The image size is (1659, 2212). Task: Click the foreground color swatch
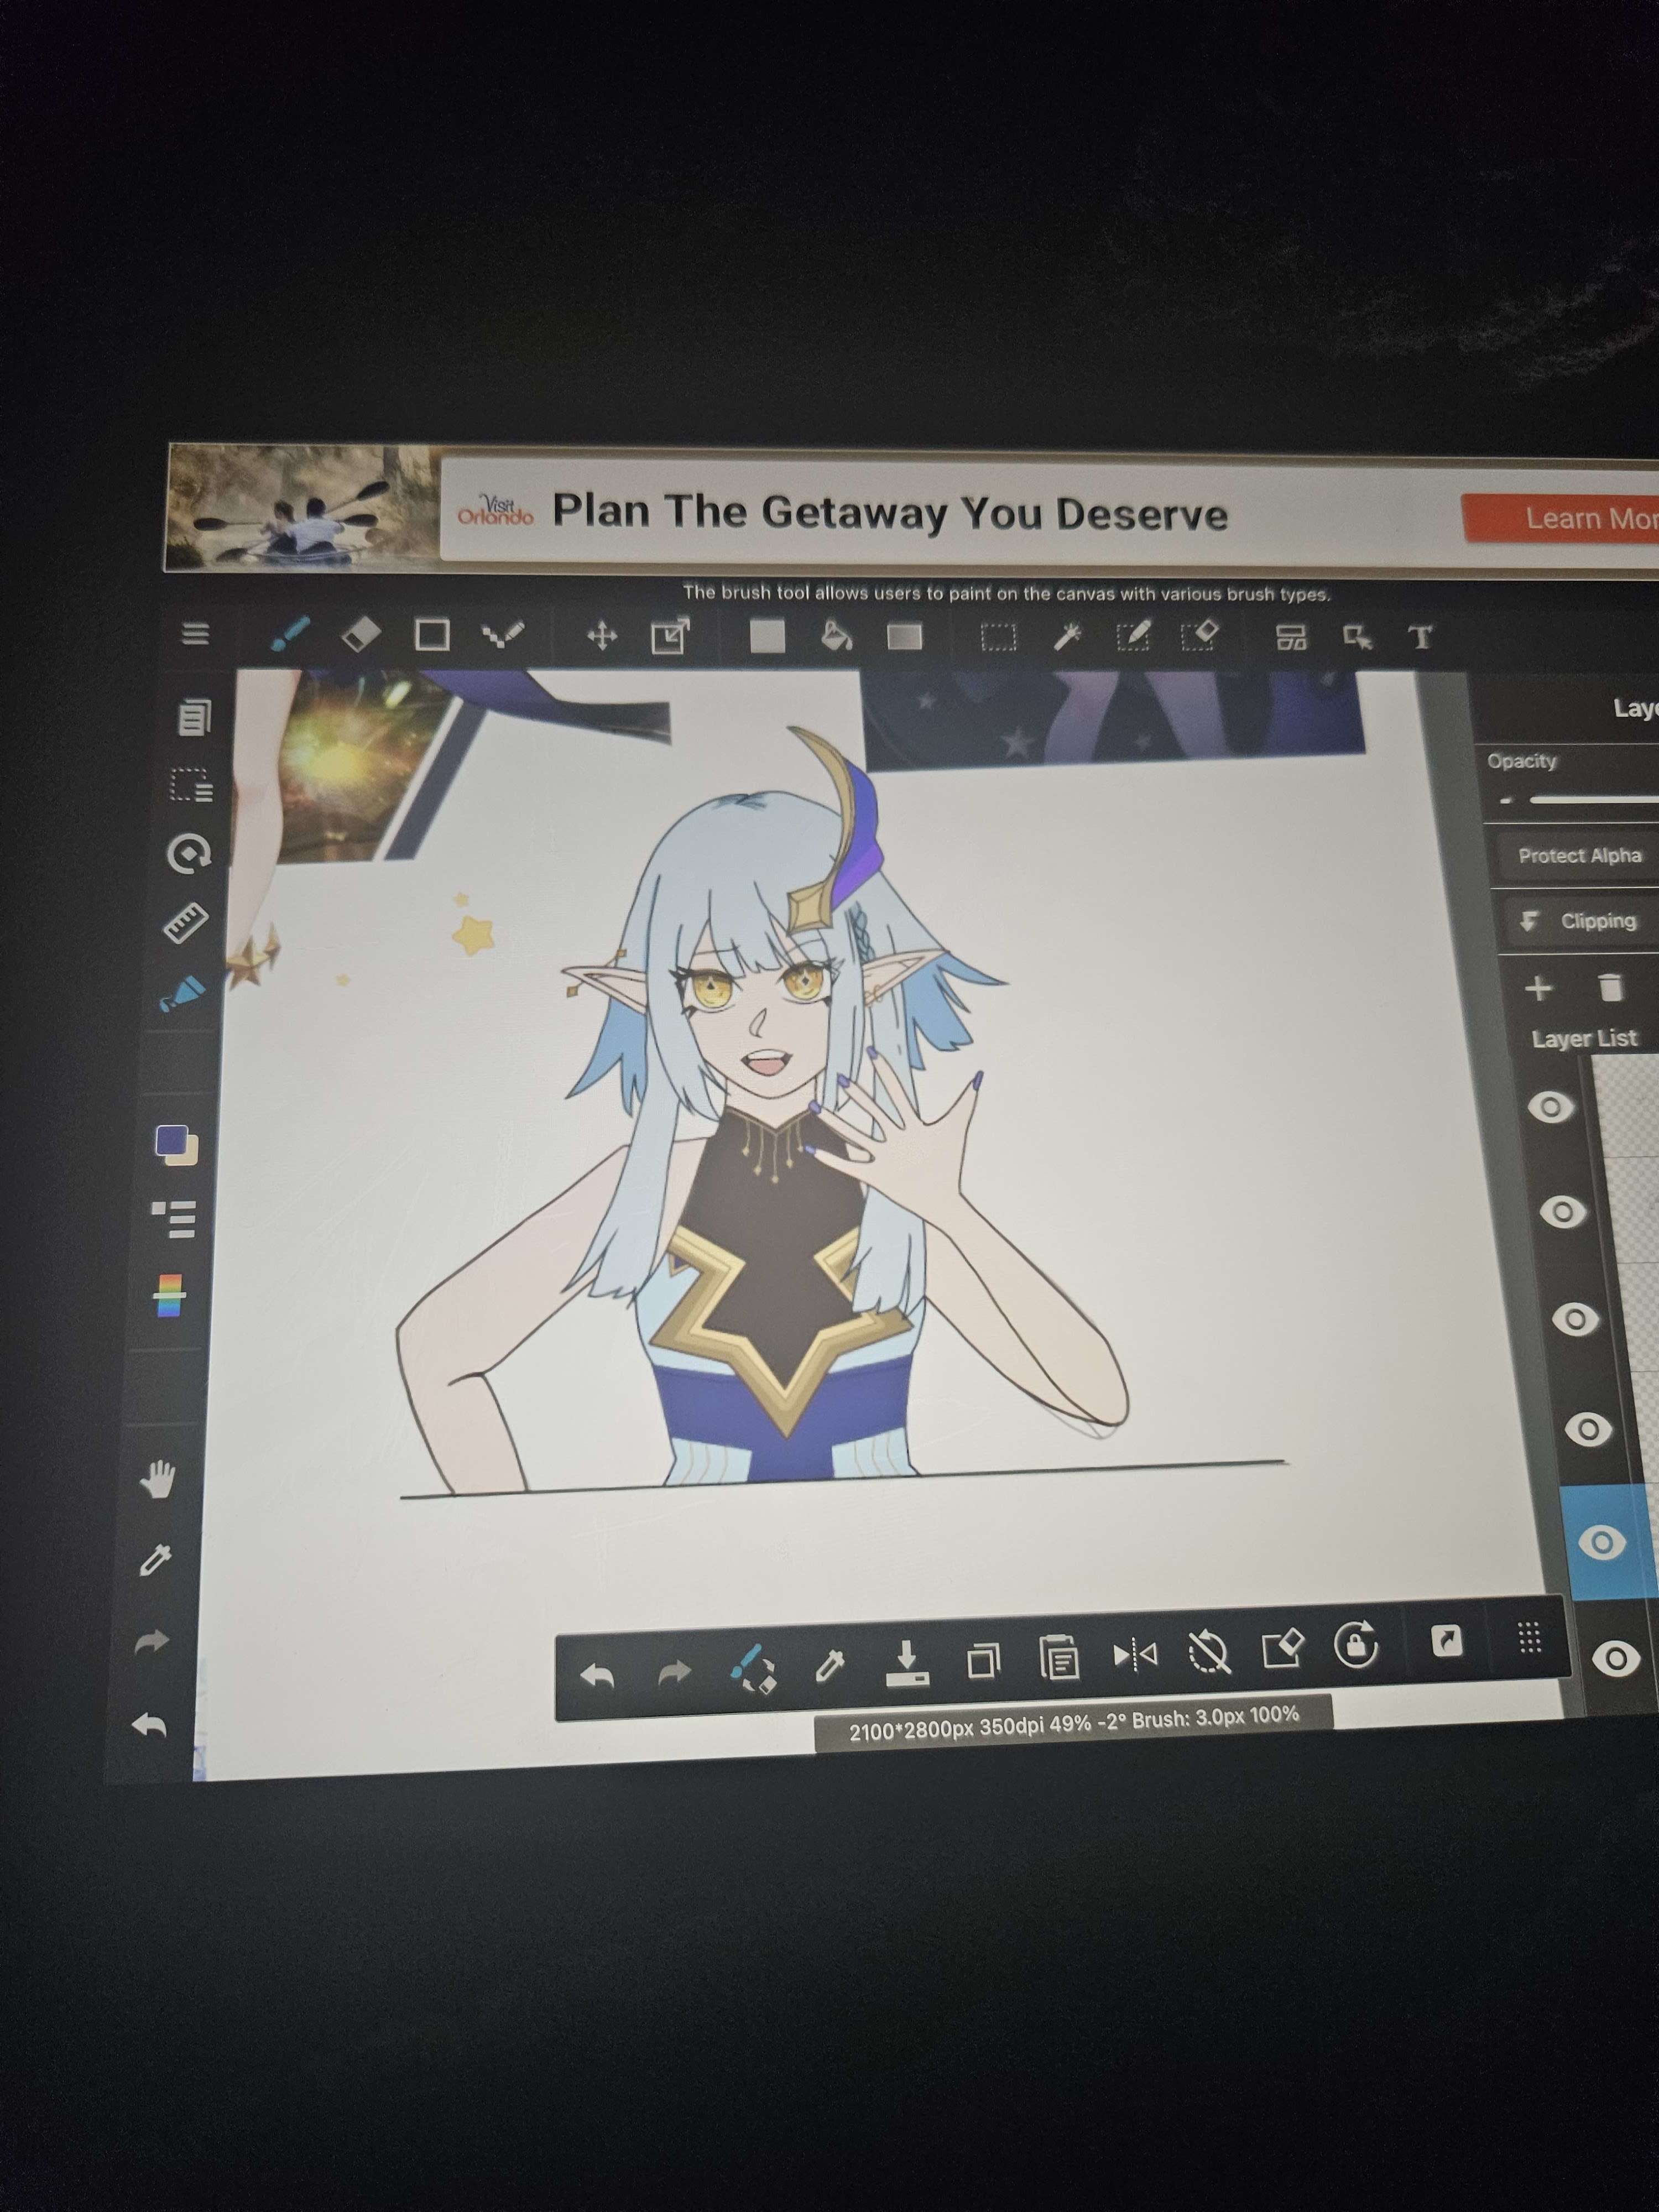click(x=171, y=1139)
